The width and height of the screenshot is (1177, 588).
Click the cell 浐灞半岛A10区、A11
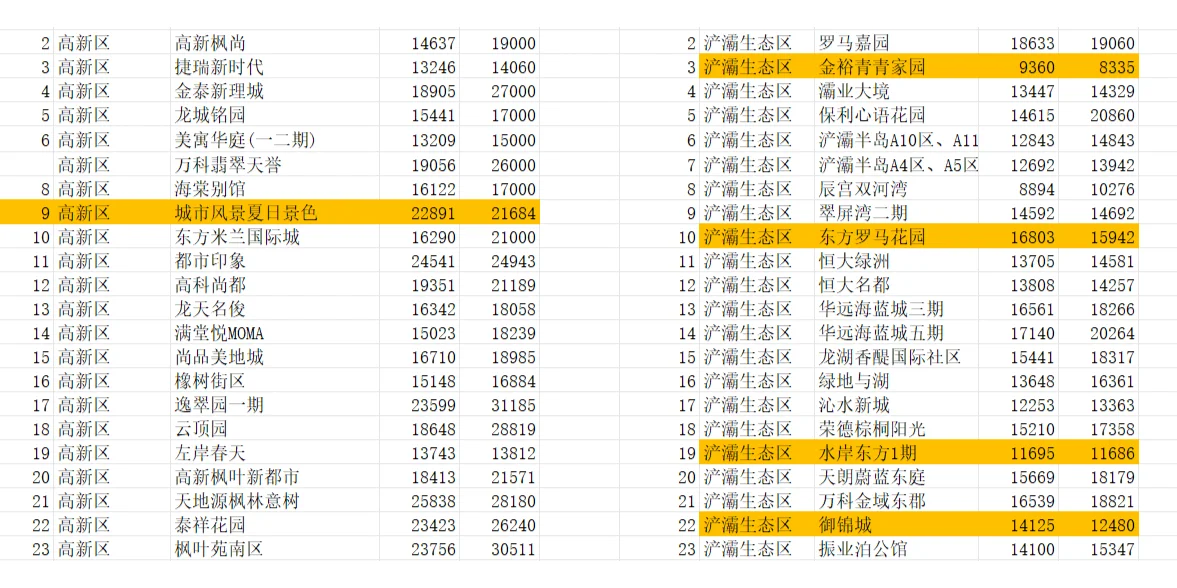(x=896, y=140)
